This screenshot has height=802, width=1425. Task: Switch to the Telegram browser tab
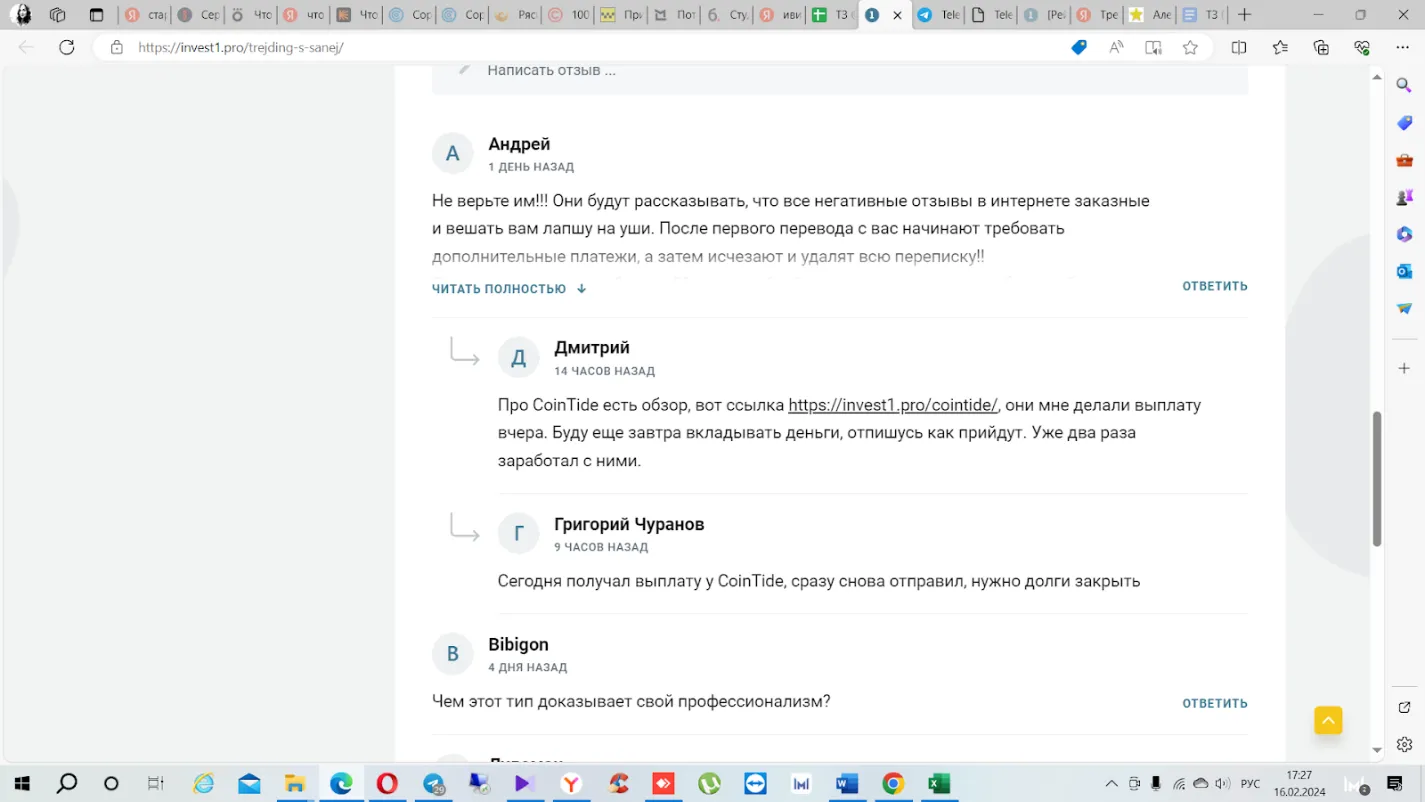[937, 15]
